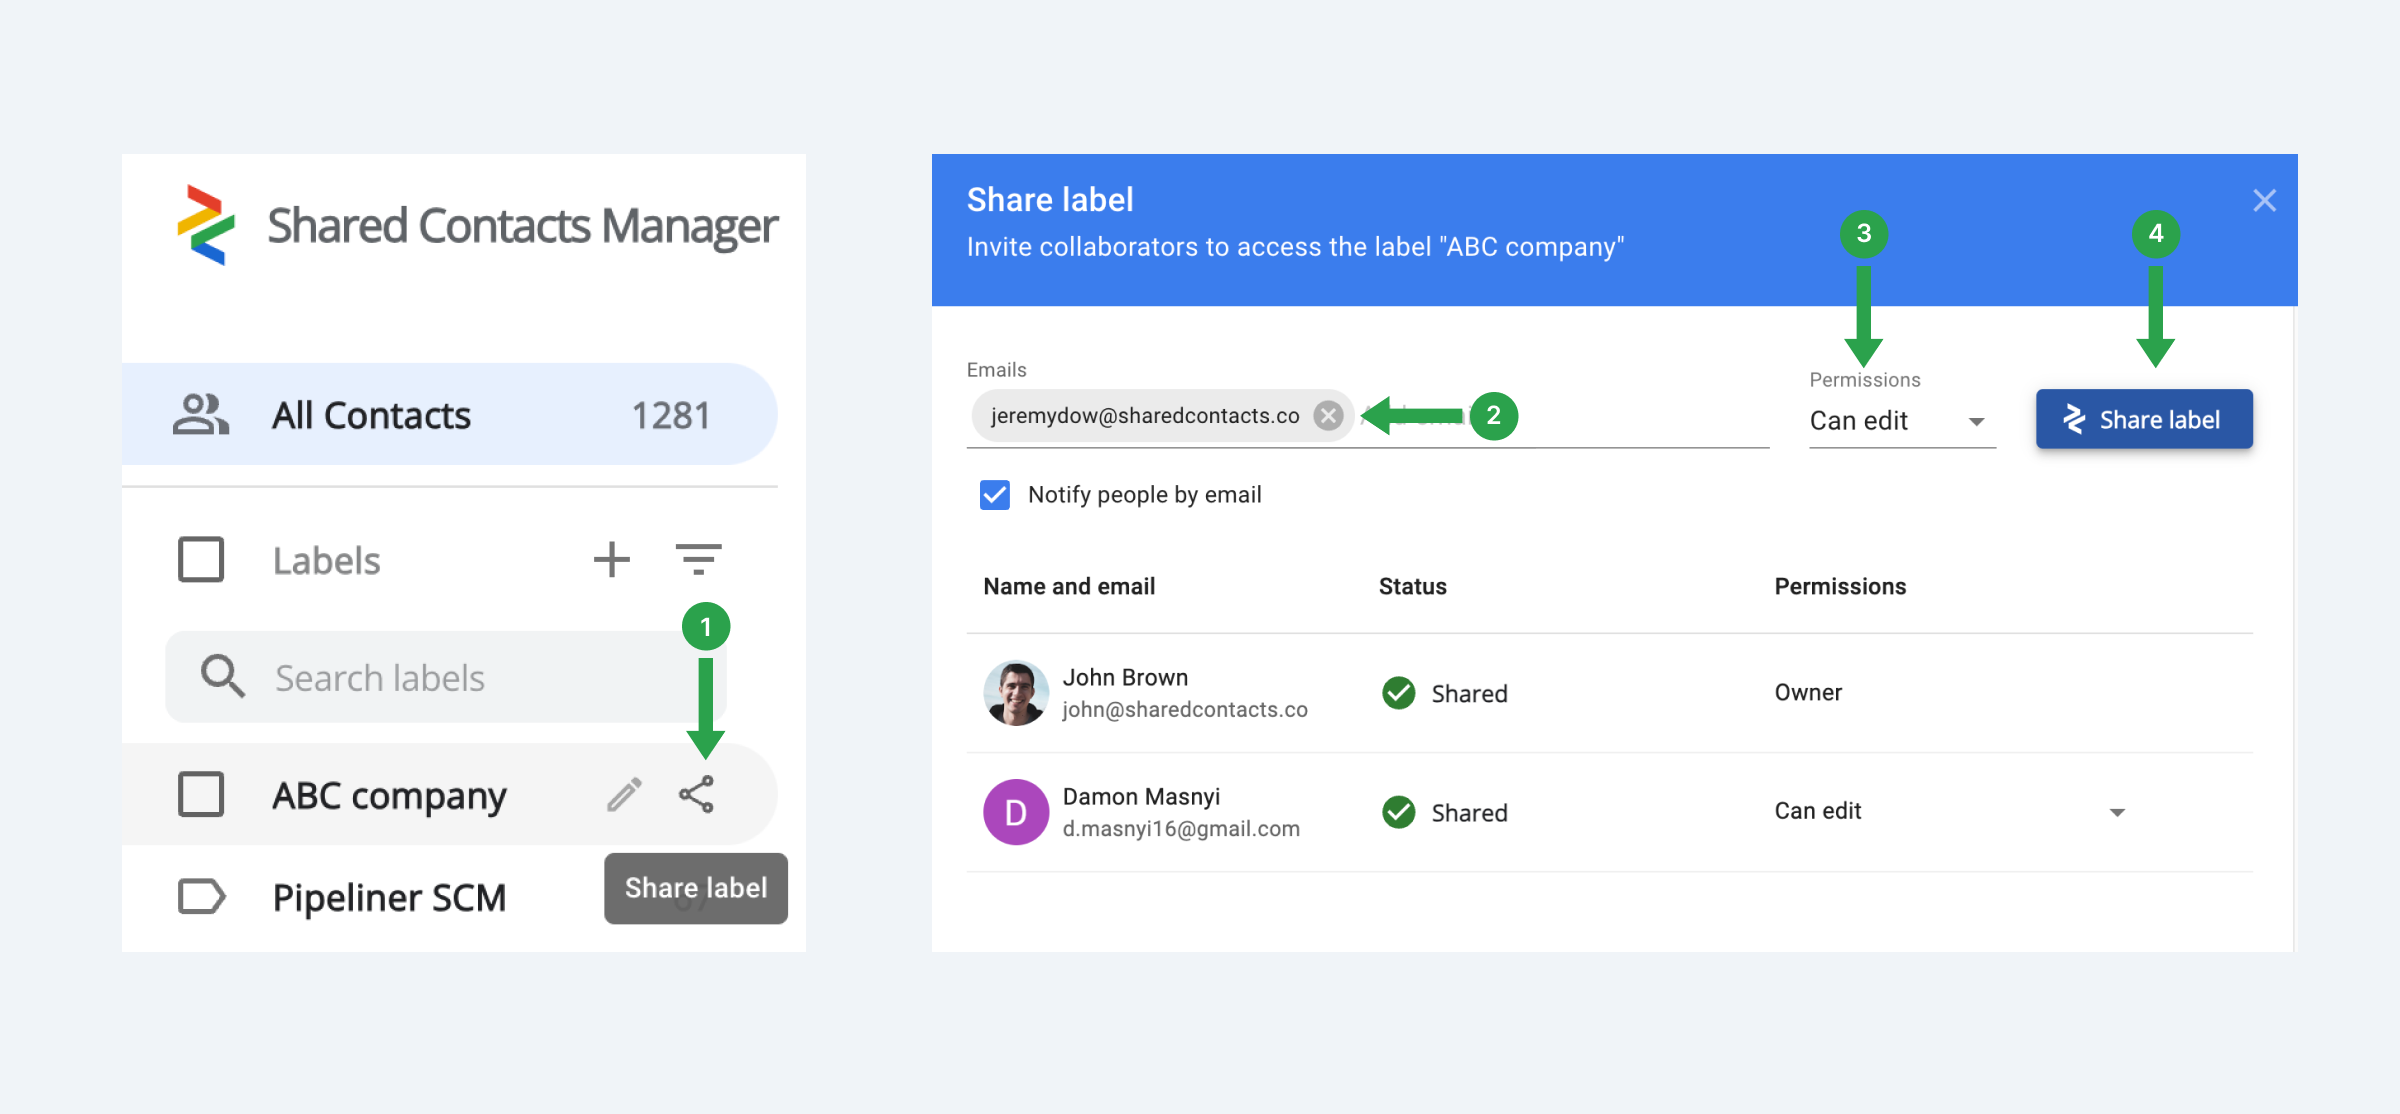Select the Pipeliner SCM label
Screen dimensions: 2400x1114
[389, 897]
